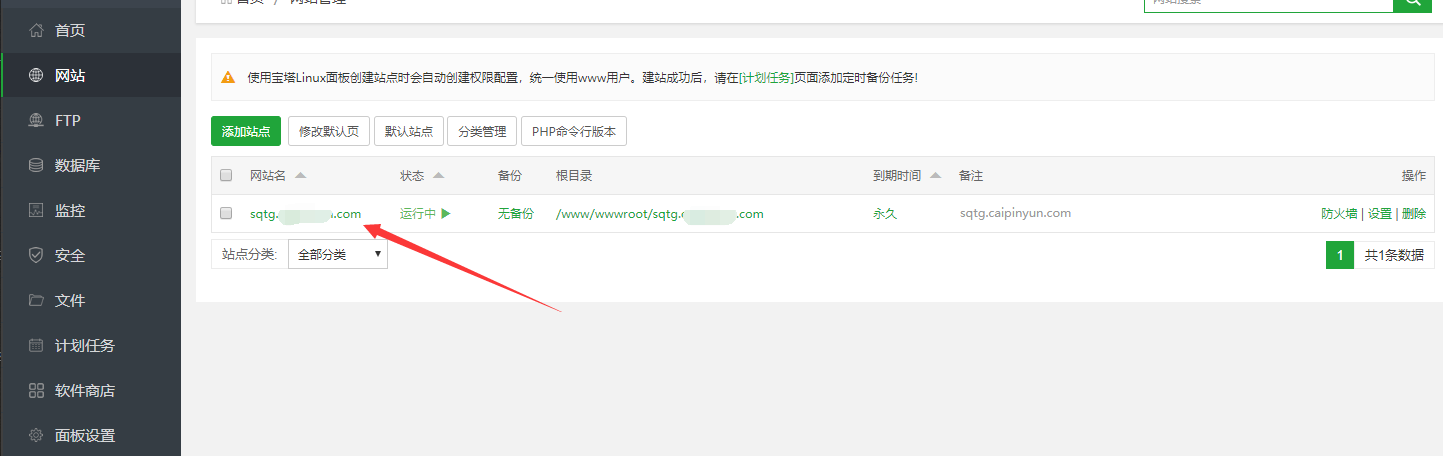Click the calendar icon for 计划任务

(x=36, y=346)
